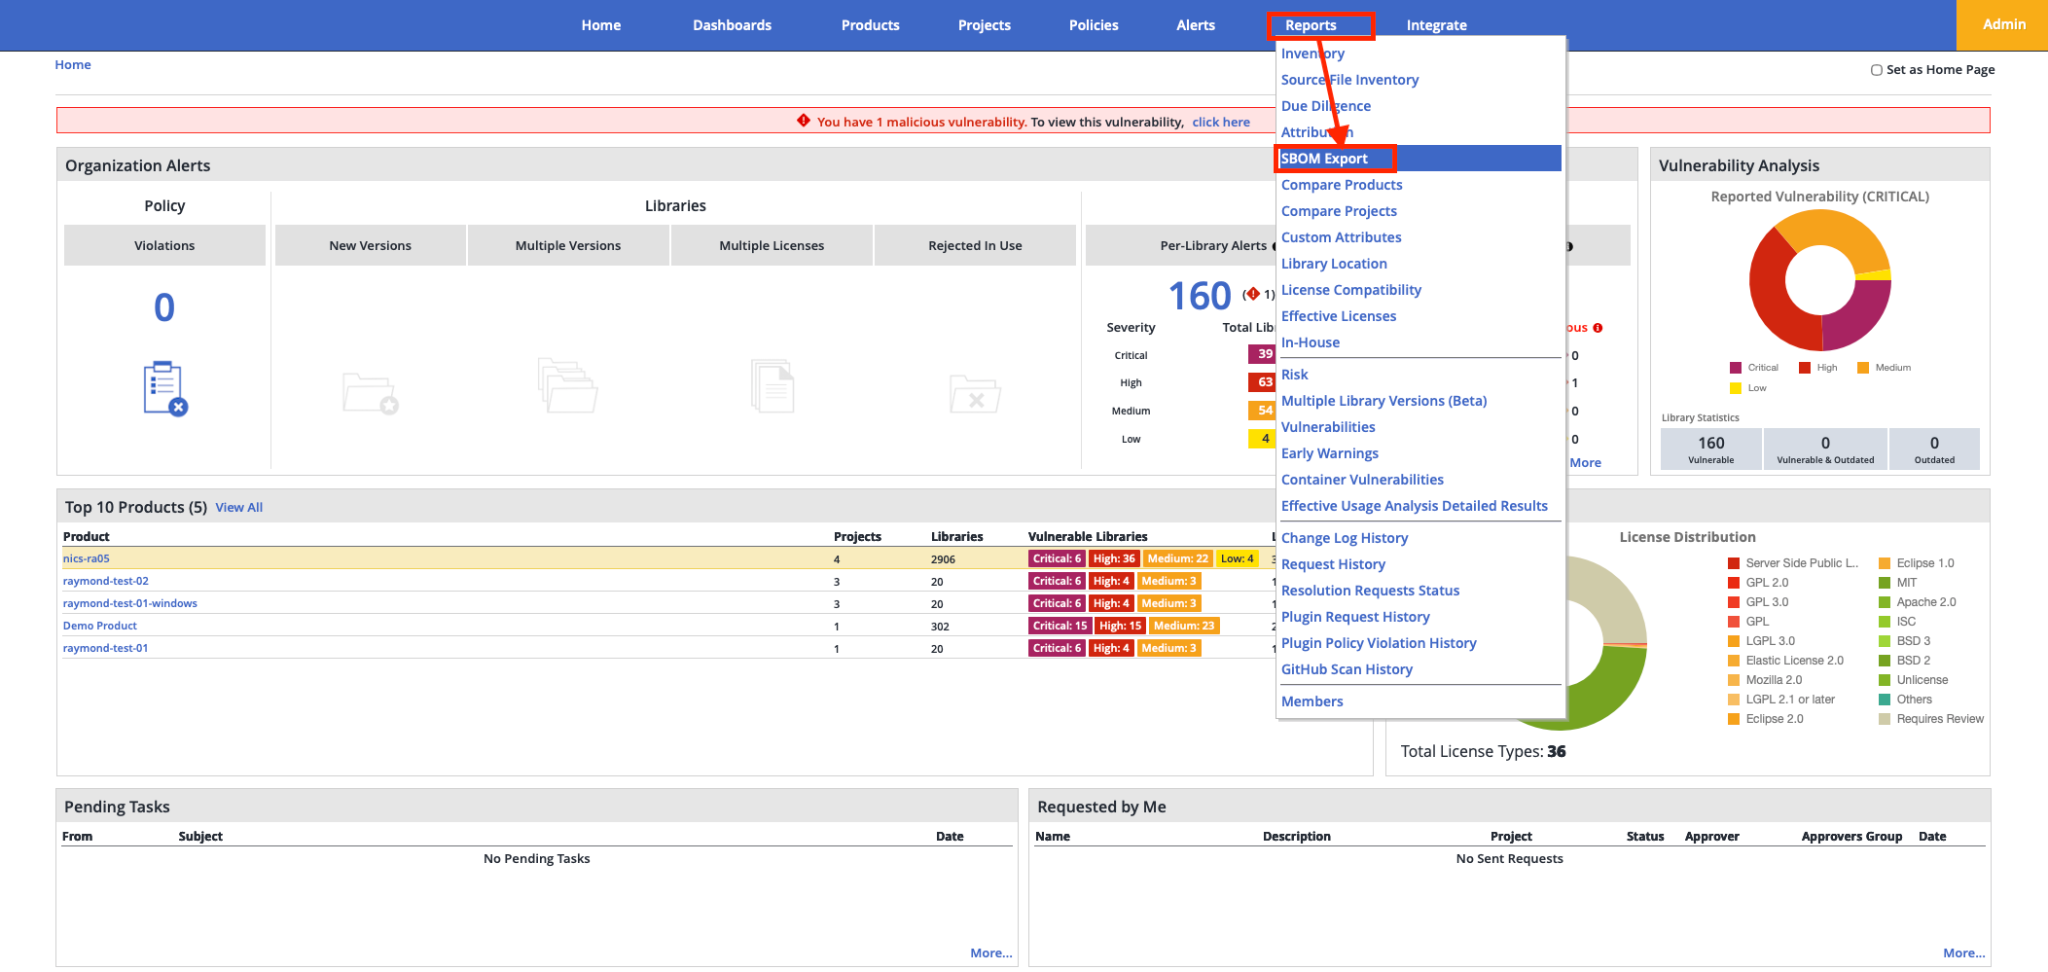
Task: Click the Rejected In Use folder icon
Action: pyautogui.click(x=975, y=394)
